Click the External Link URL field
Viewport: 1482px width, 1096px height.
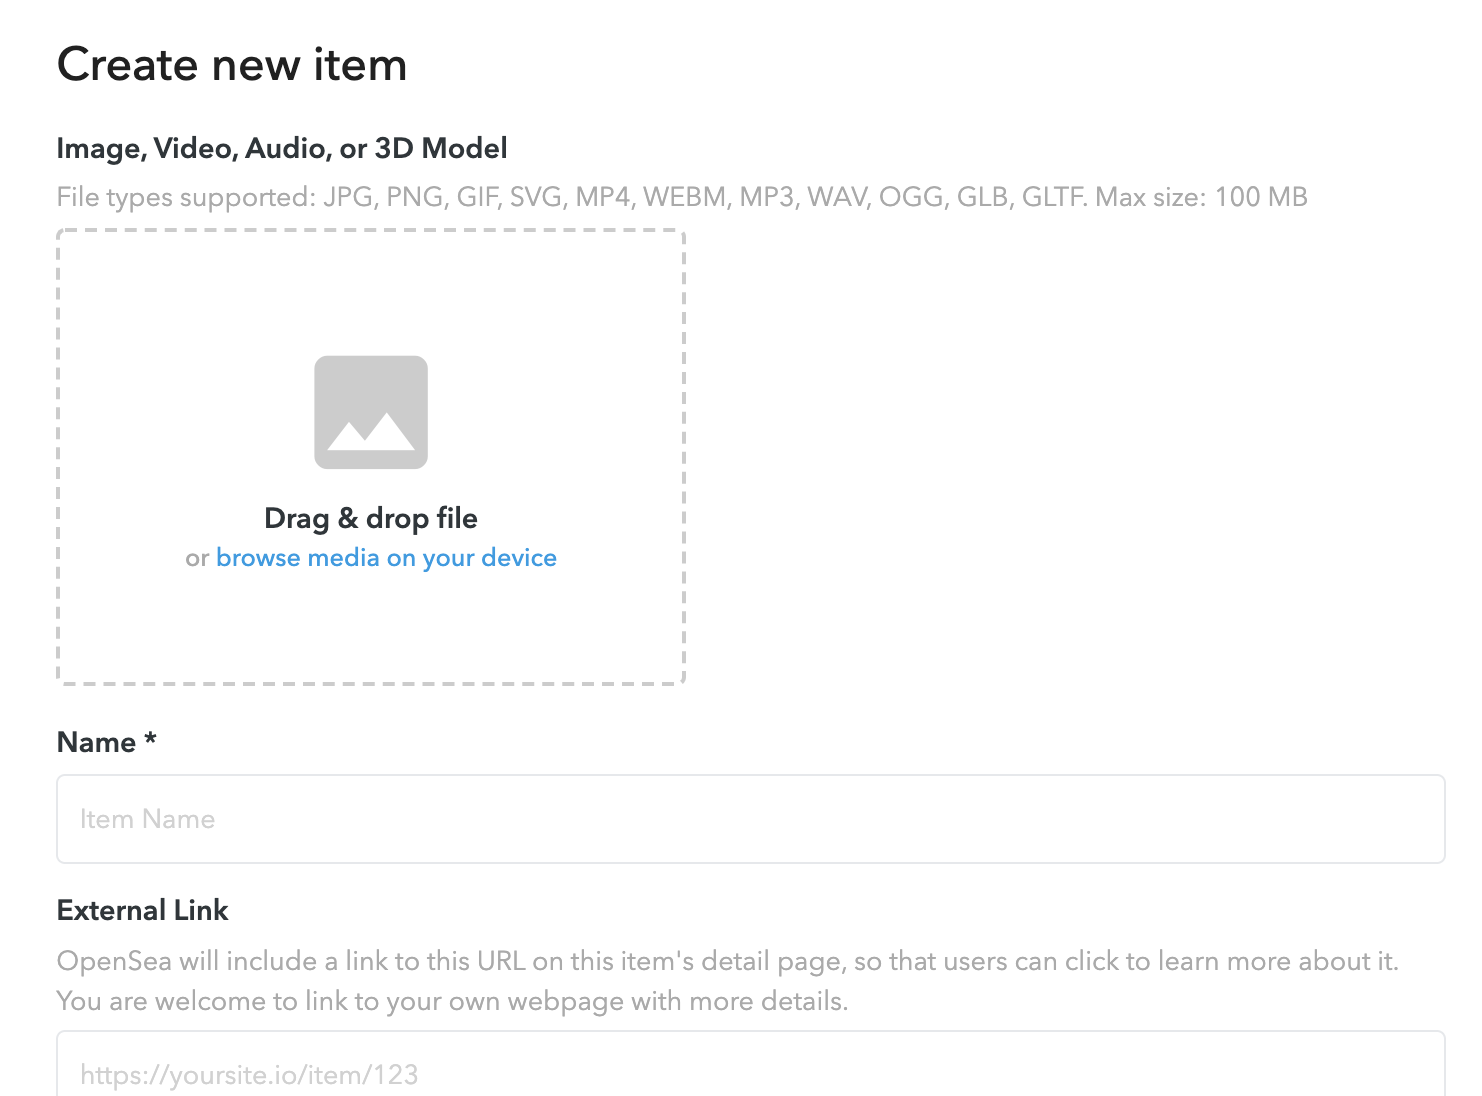click(x=750, y=1072)
